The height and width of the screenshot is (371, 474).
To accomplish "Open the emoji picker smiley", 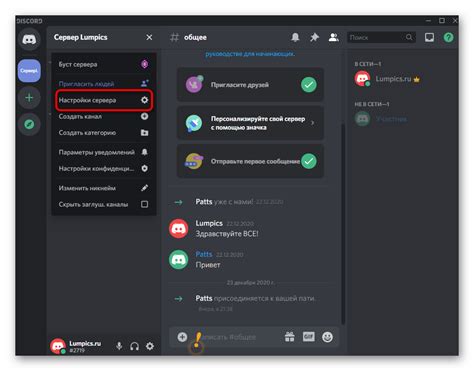I will (x=327, y=337).
